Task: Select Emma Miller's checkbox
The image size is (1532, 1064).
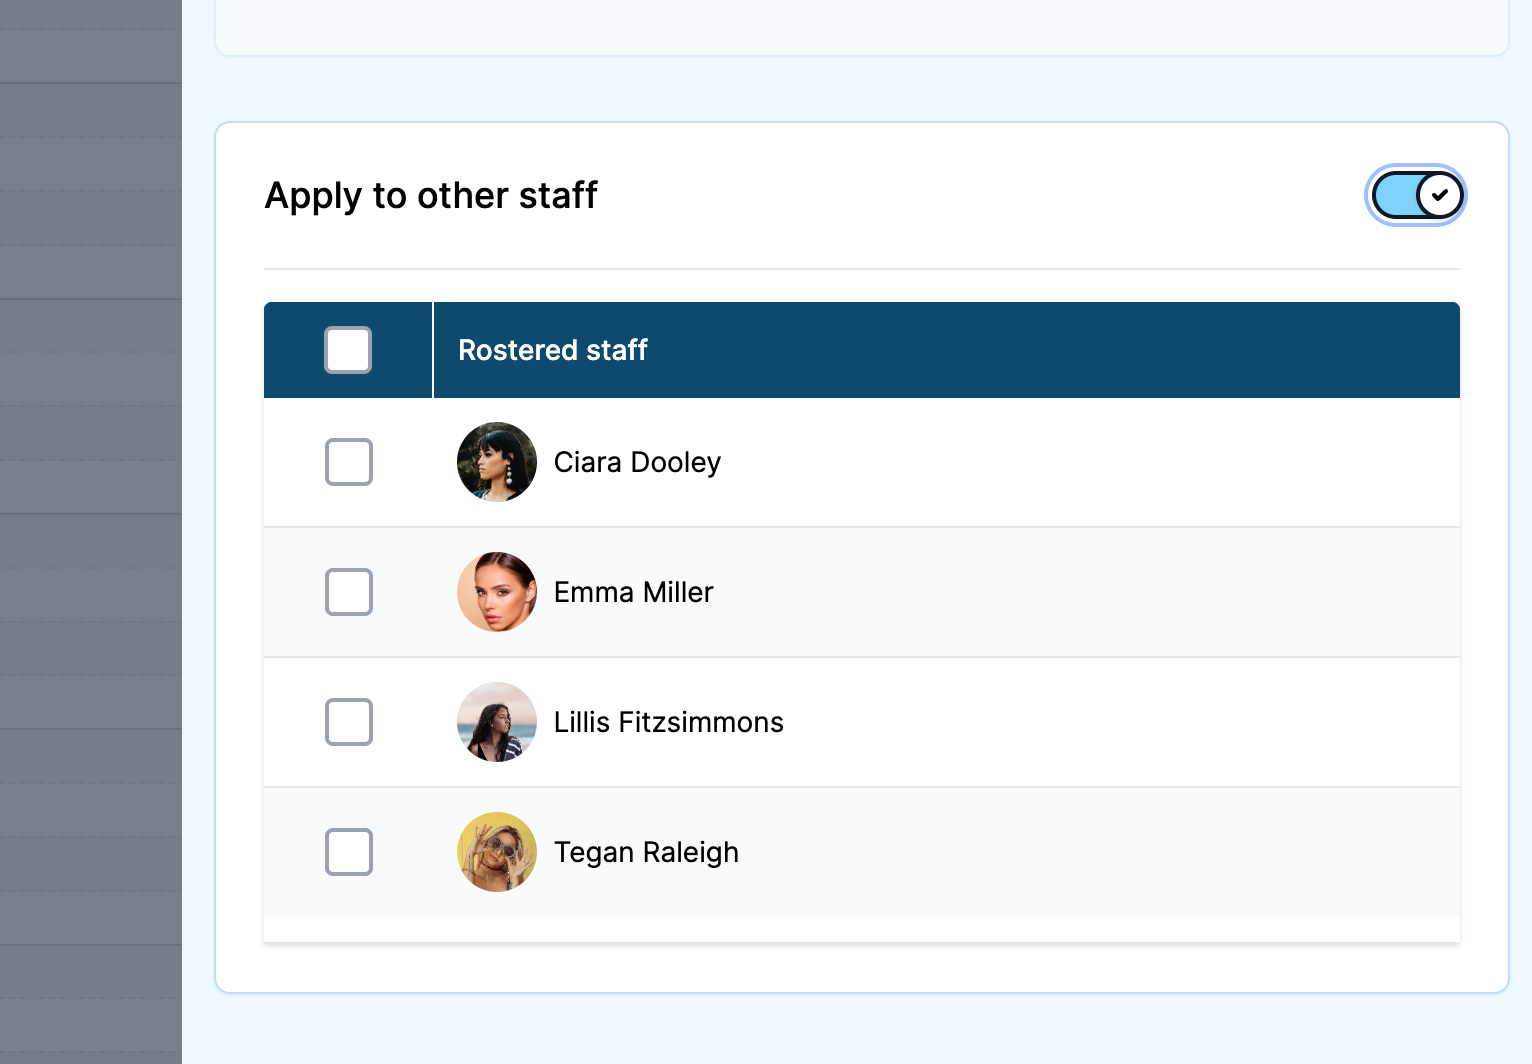Action: (348, 592)
